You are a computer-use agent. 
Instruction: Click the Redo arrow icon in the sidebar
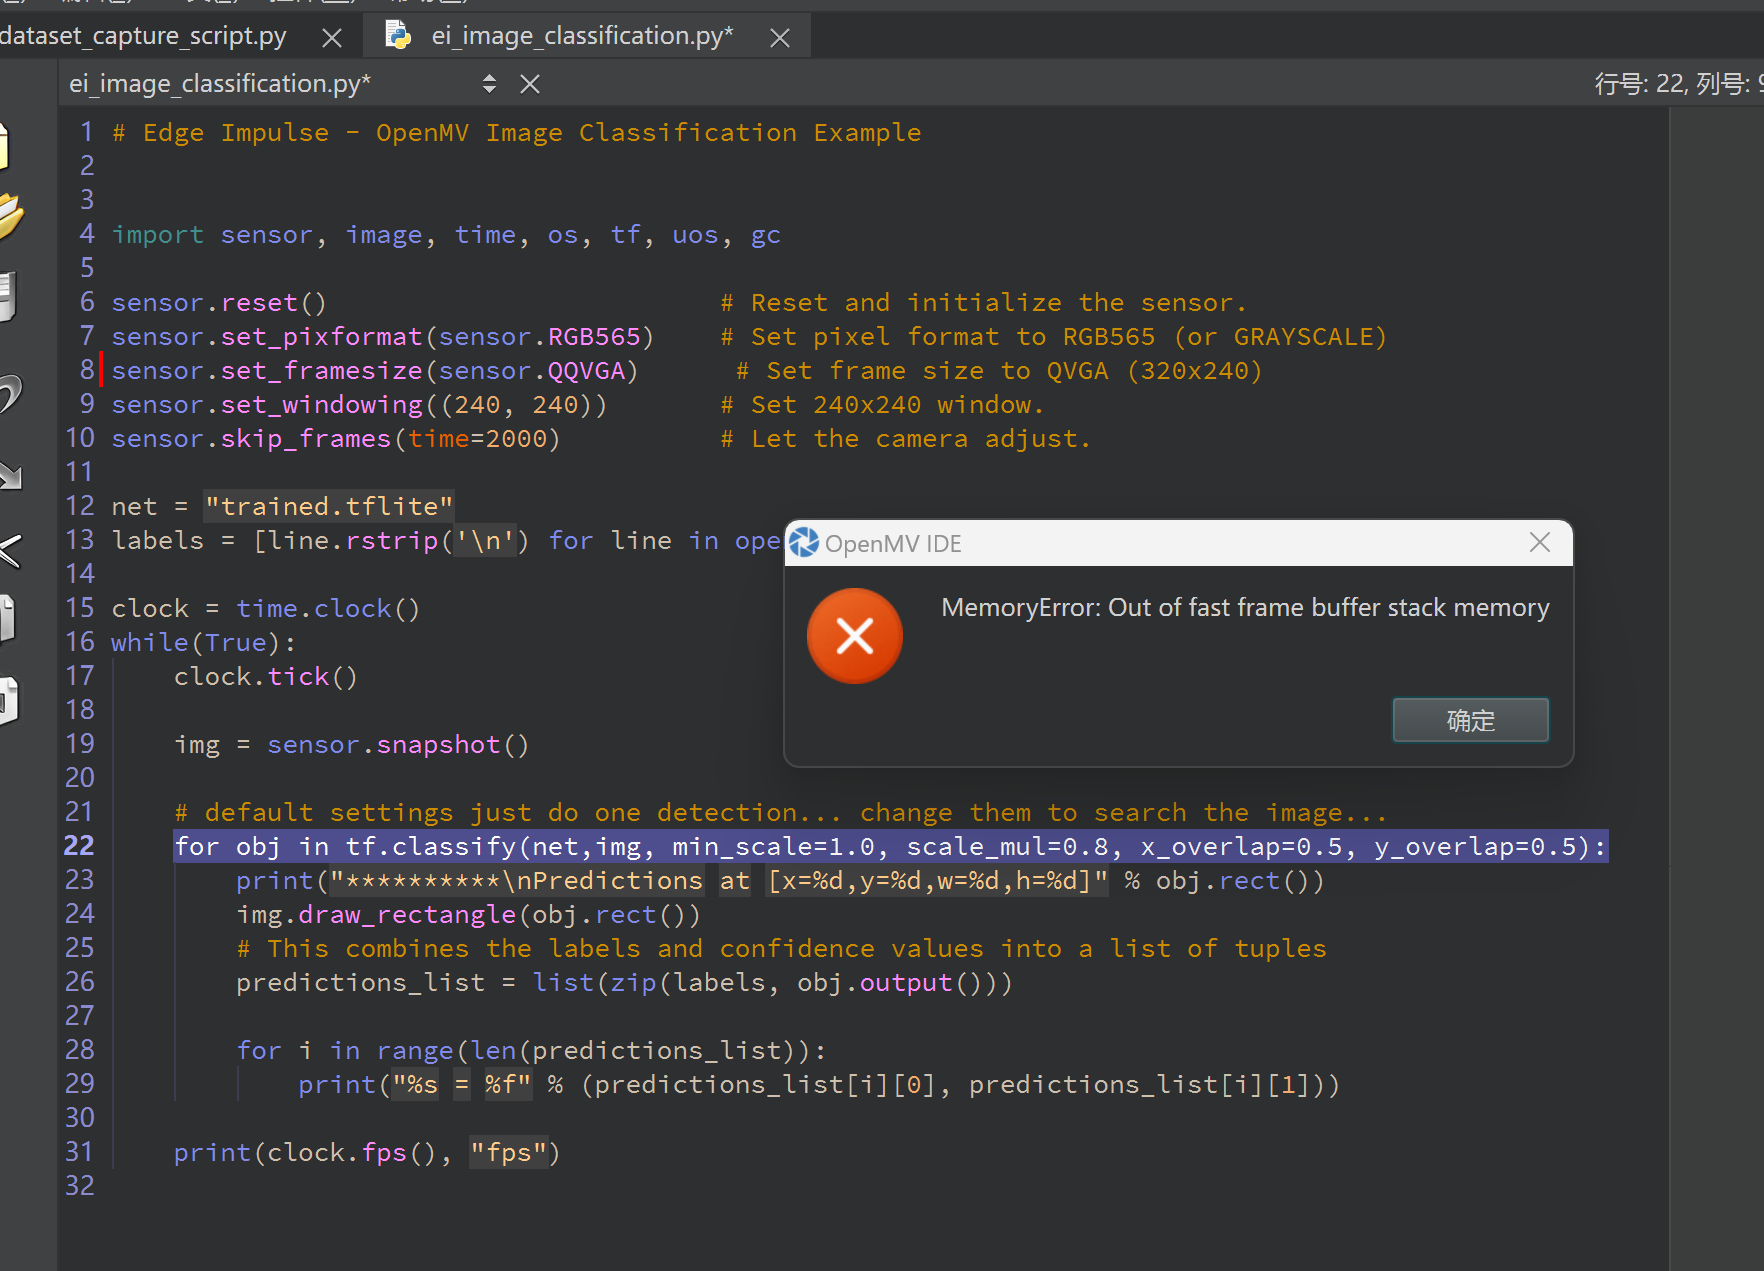[x=10, y=475]
